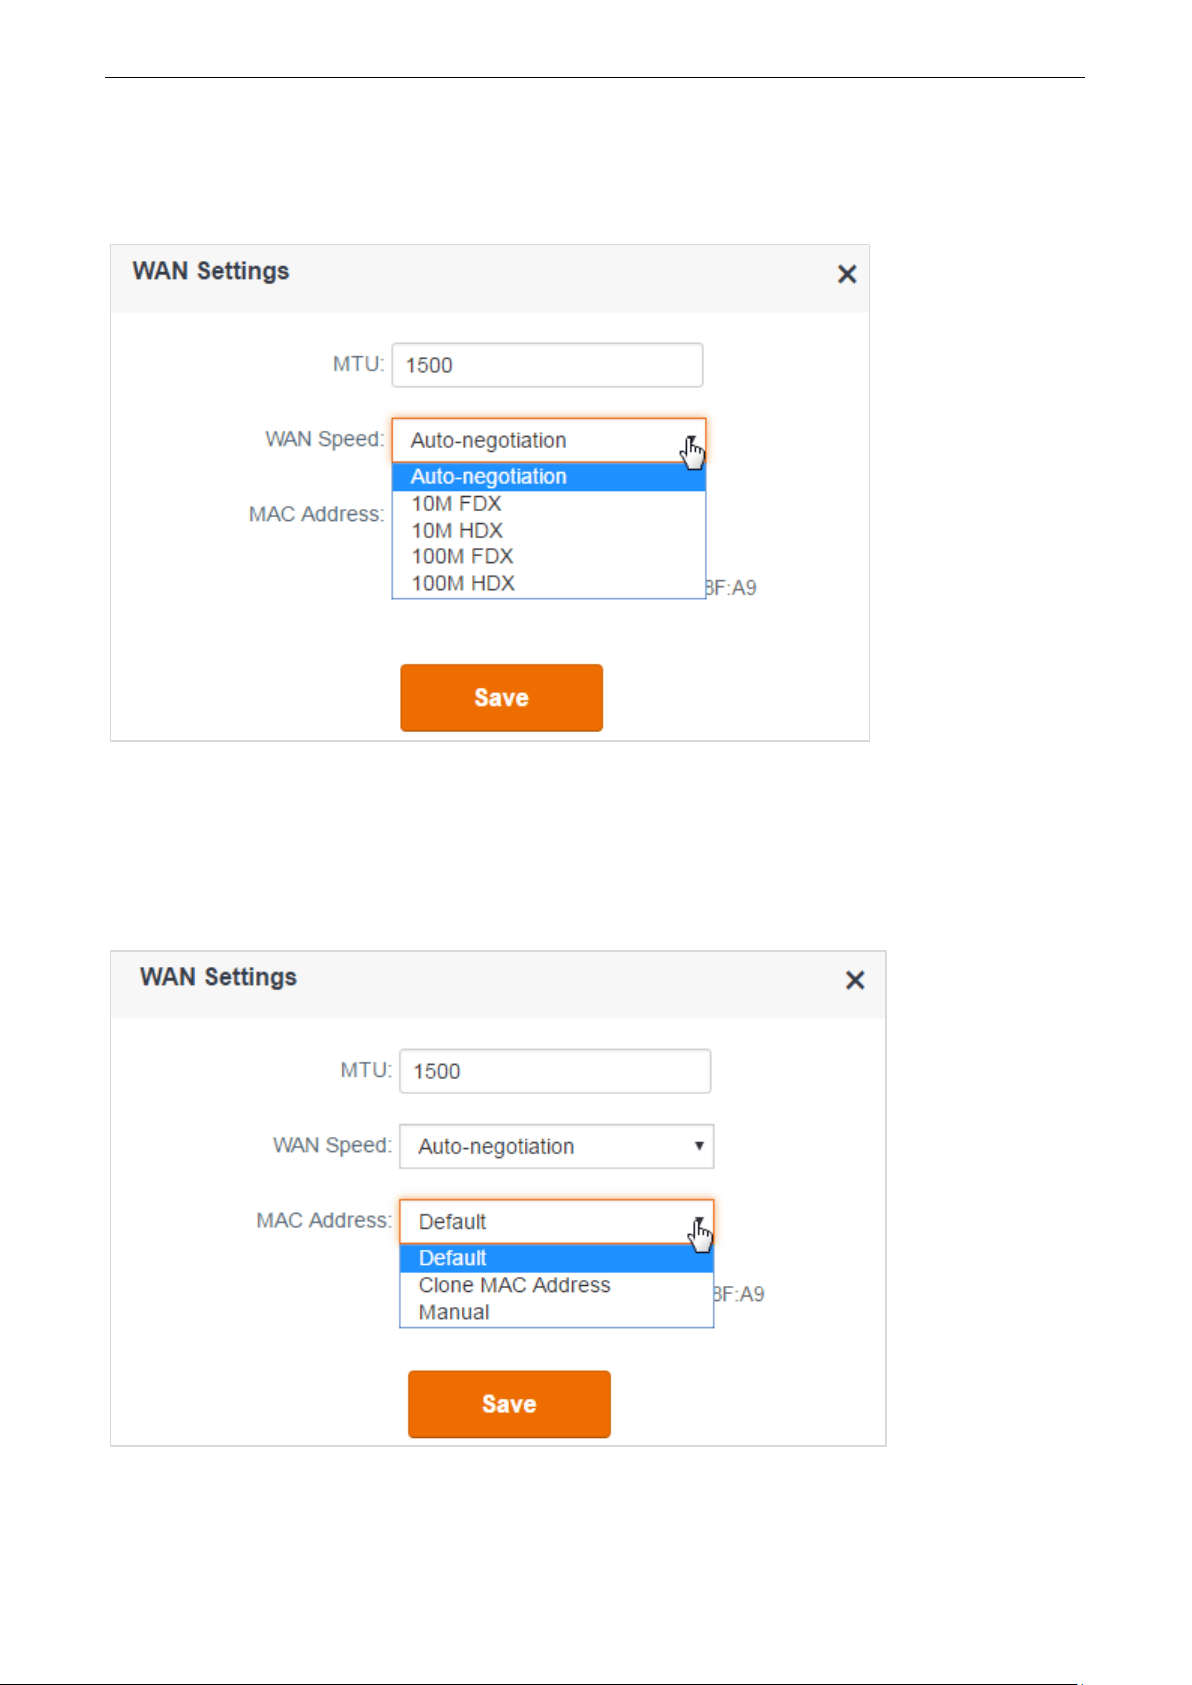This screenshot has height=1685, width=1192.
Task: Click the WAN Settings title of upper dialog
Action: [211, 271]
